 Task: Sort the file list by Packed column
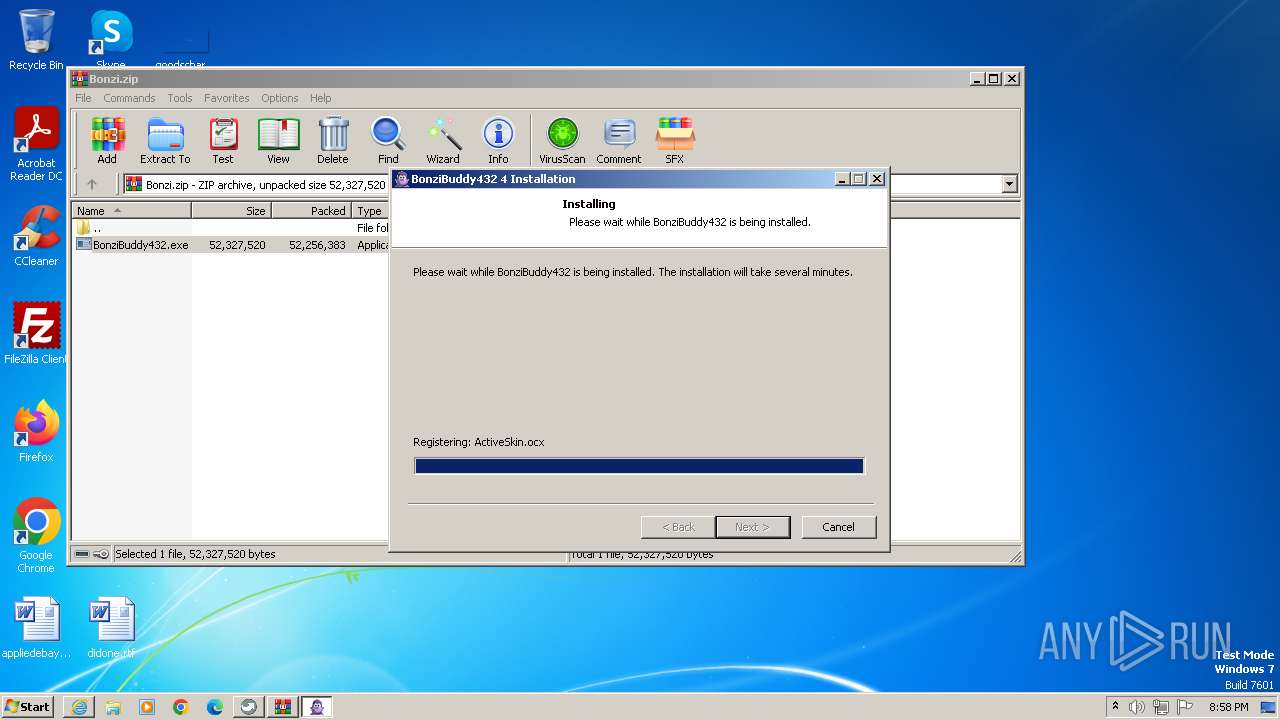pyautogui.click(x=312, y=211)
